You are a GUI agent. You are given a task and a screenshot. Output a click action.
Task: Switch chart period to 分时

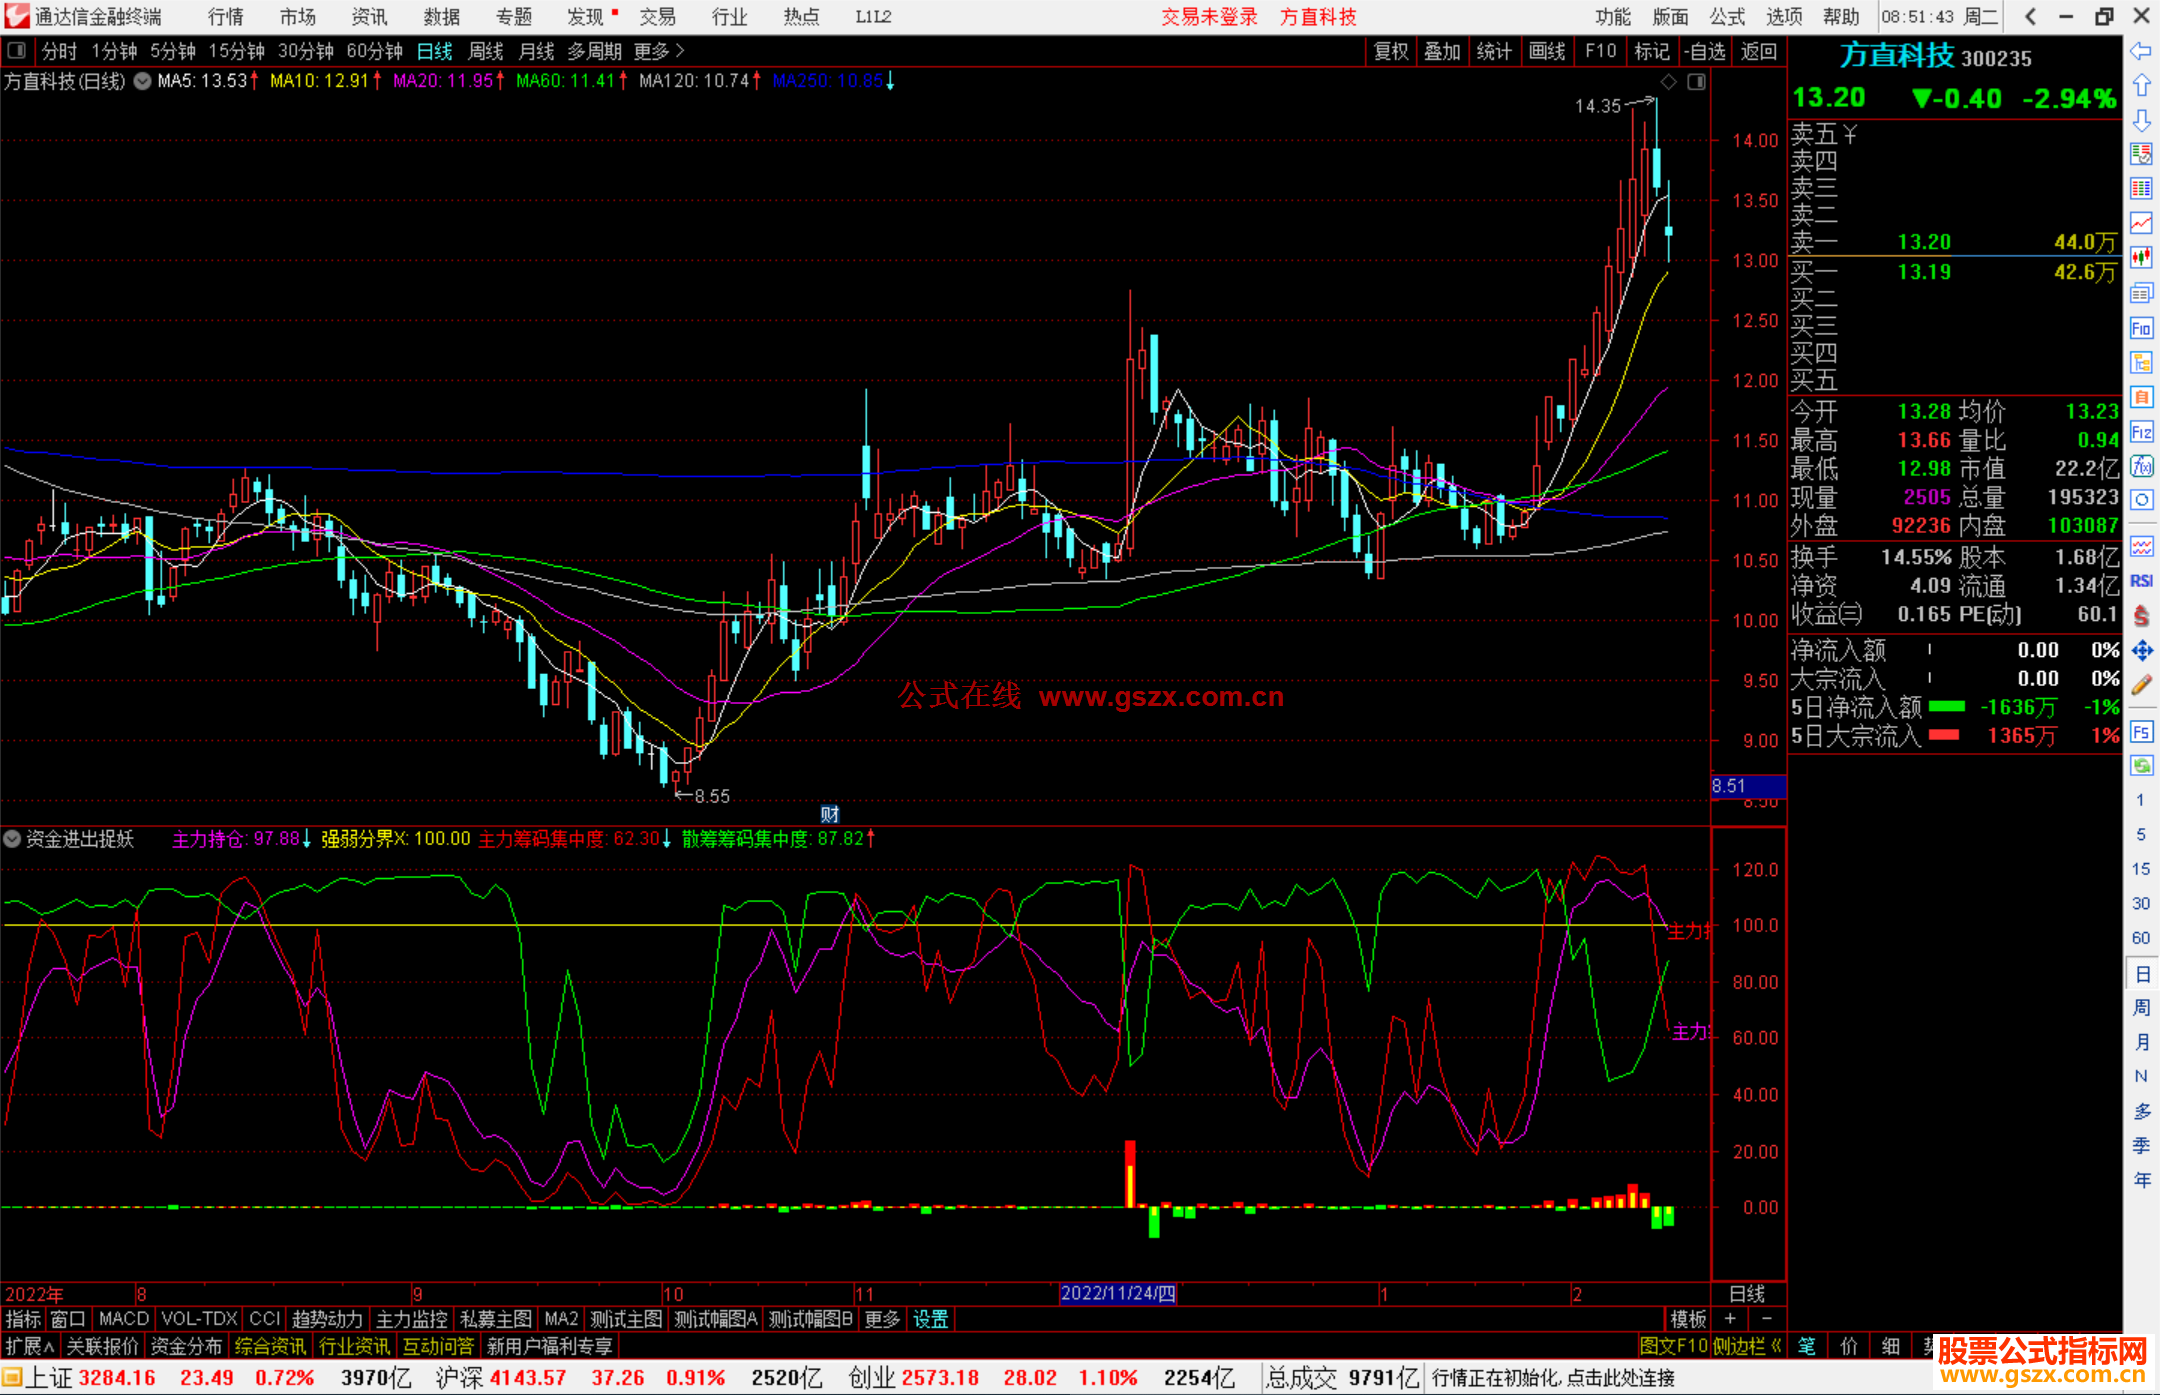[x=58, y=51]
